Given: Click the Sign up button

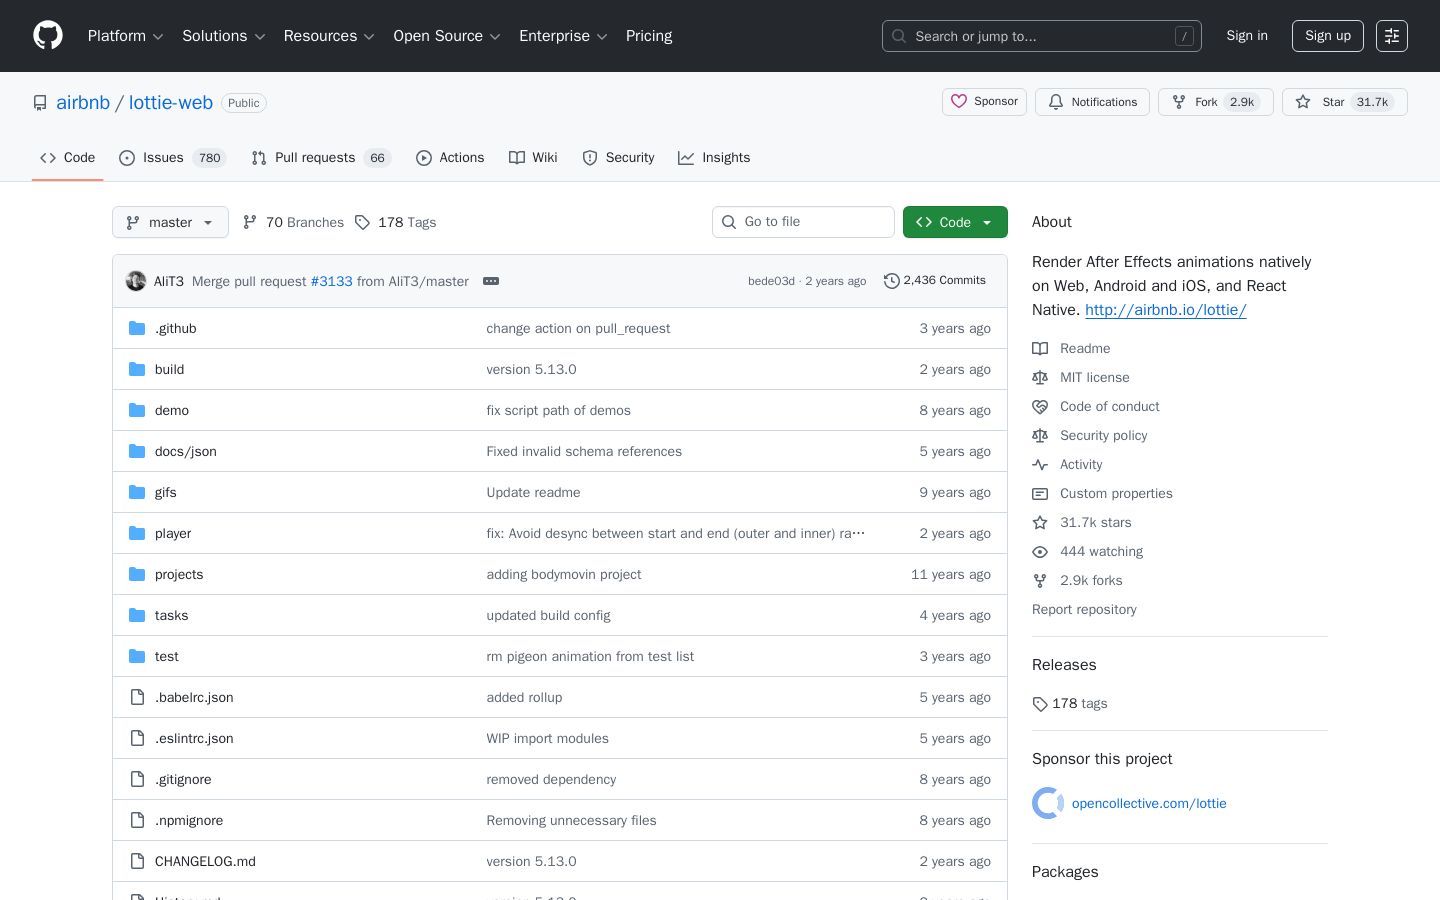Looking at the screenshot, I should 1328,36.
